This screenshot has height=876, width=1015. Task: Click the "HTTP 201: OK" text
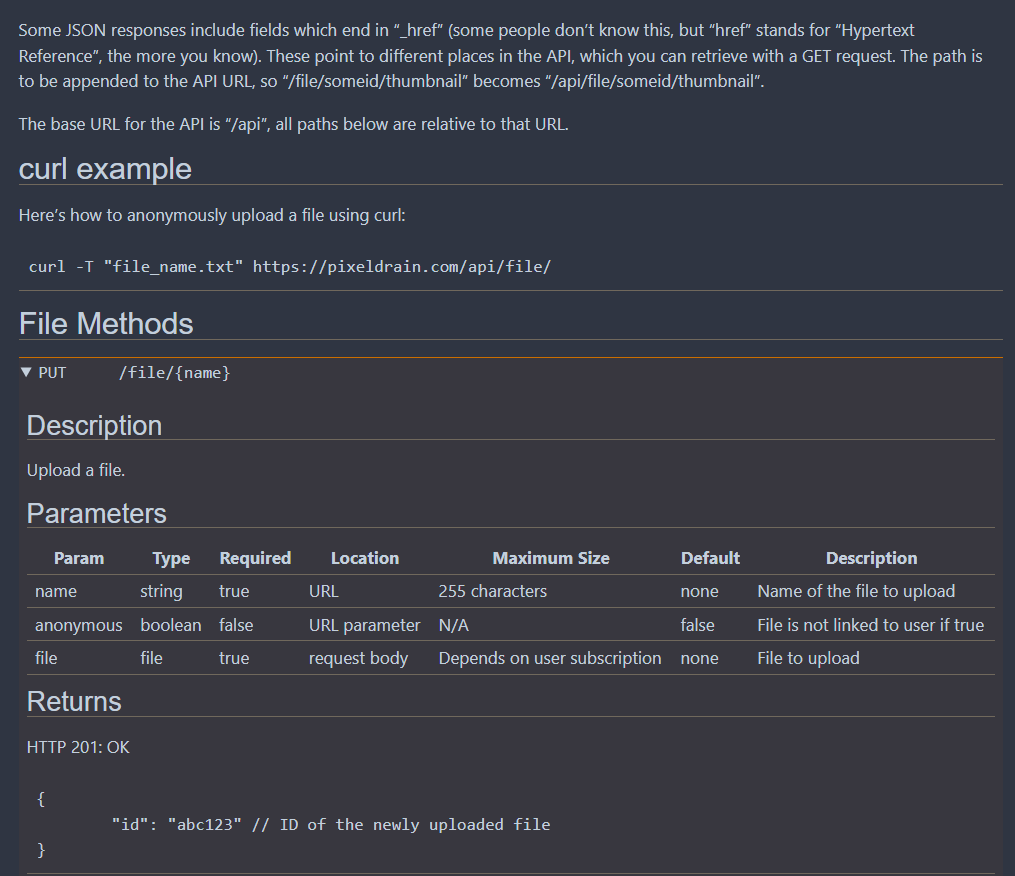78,747
